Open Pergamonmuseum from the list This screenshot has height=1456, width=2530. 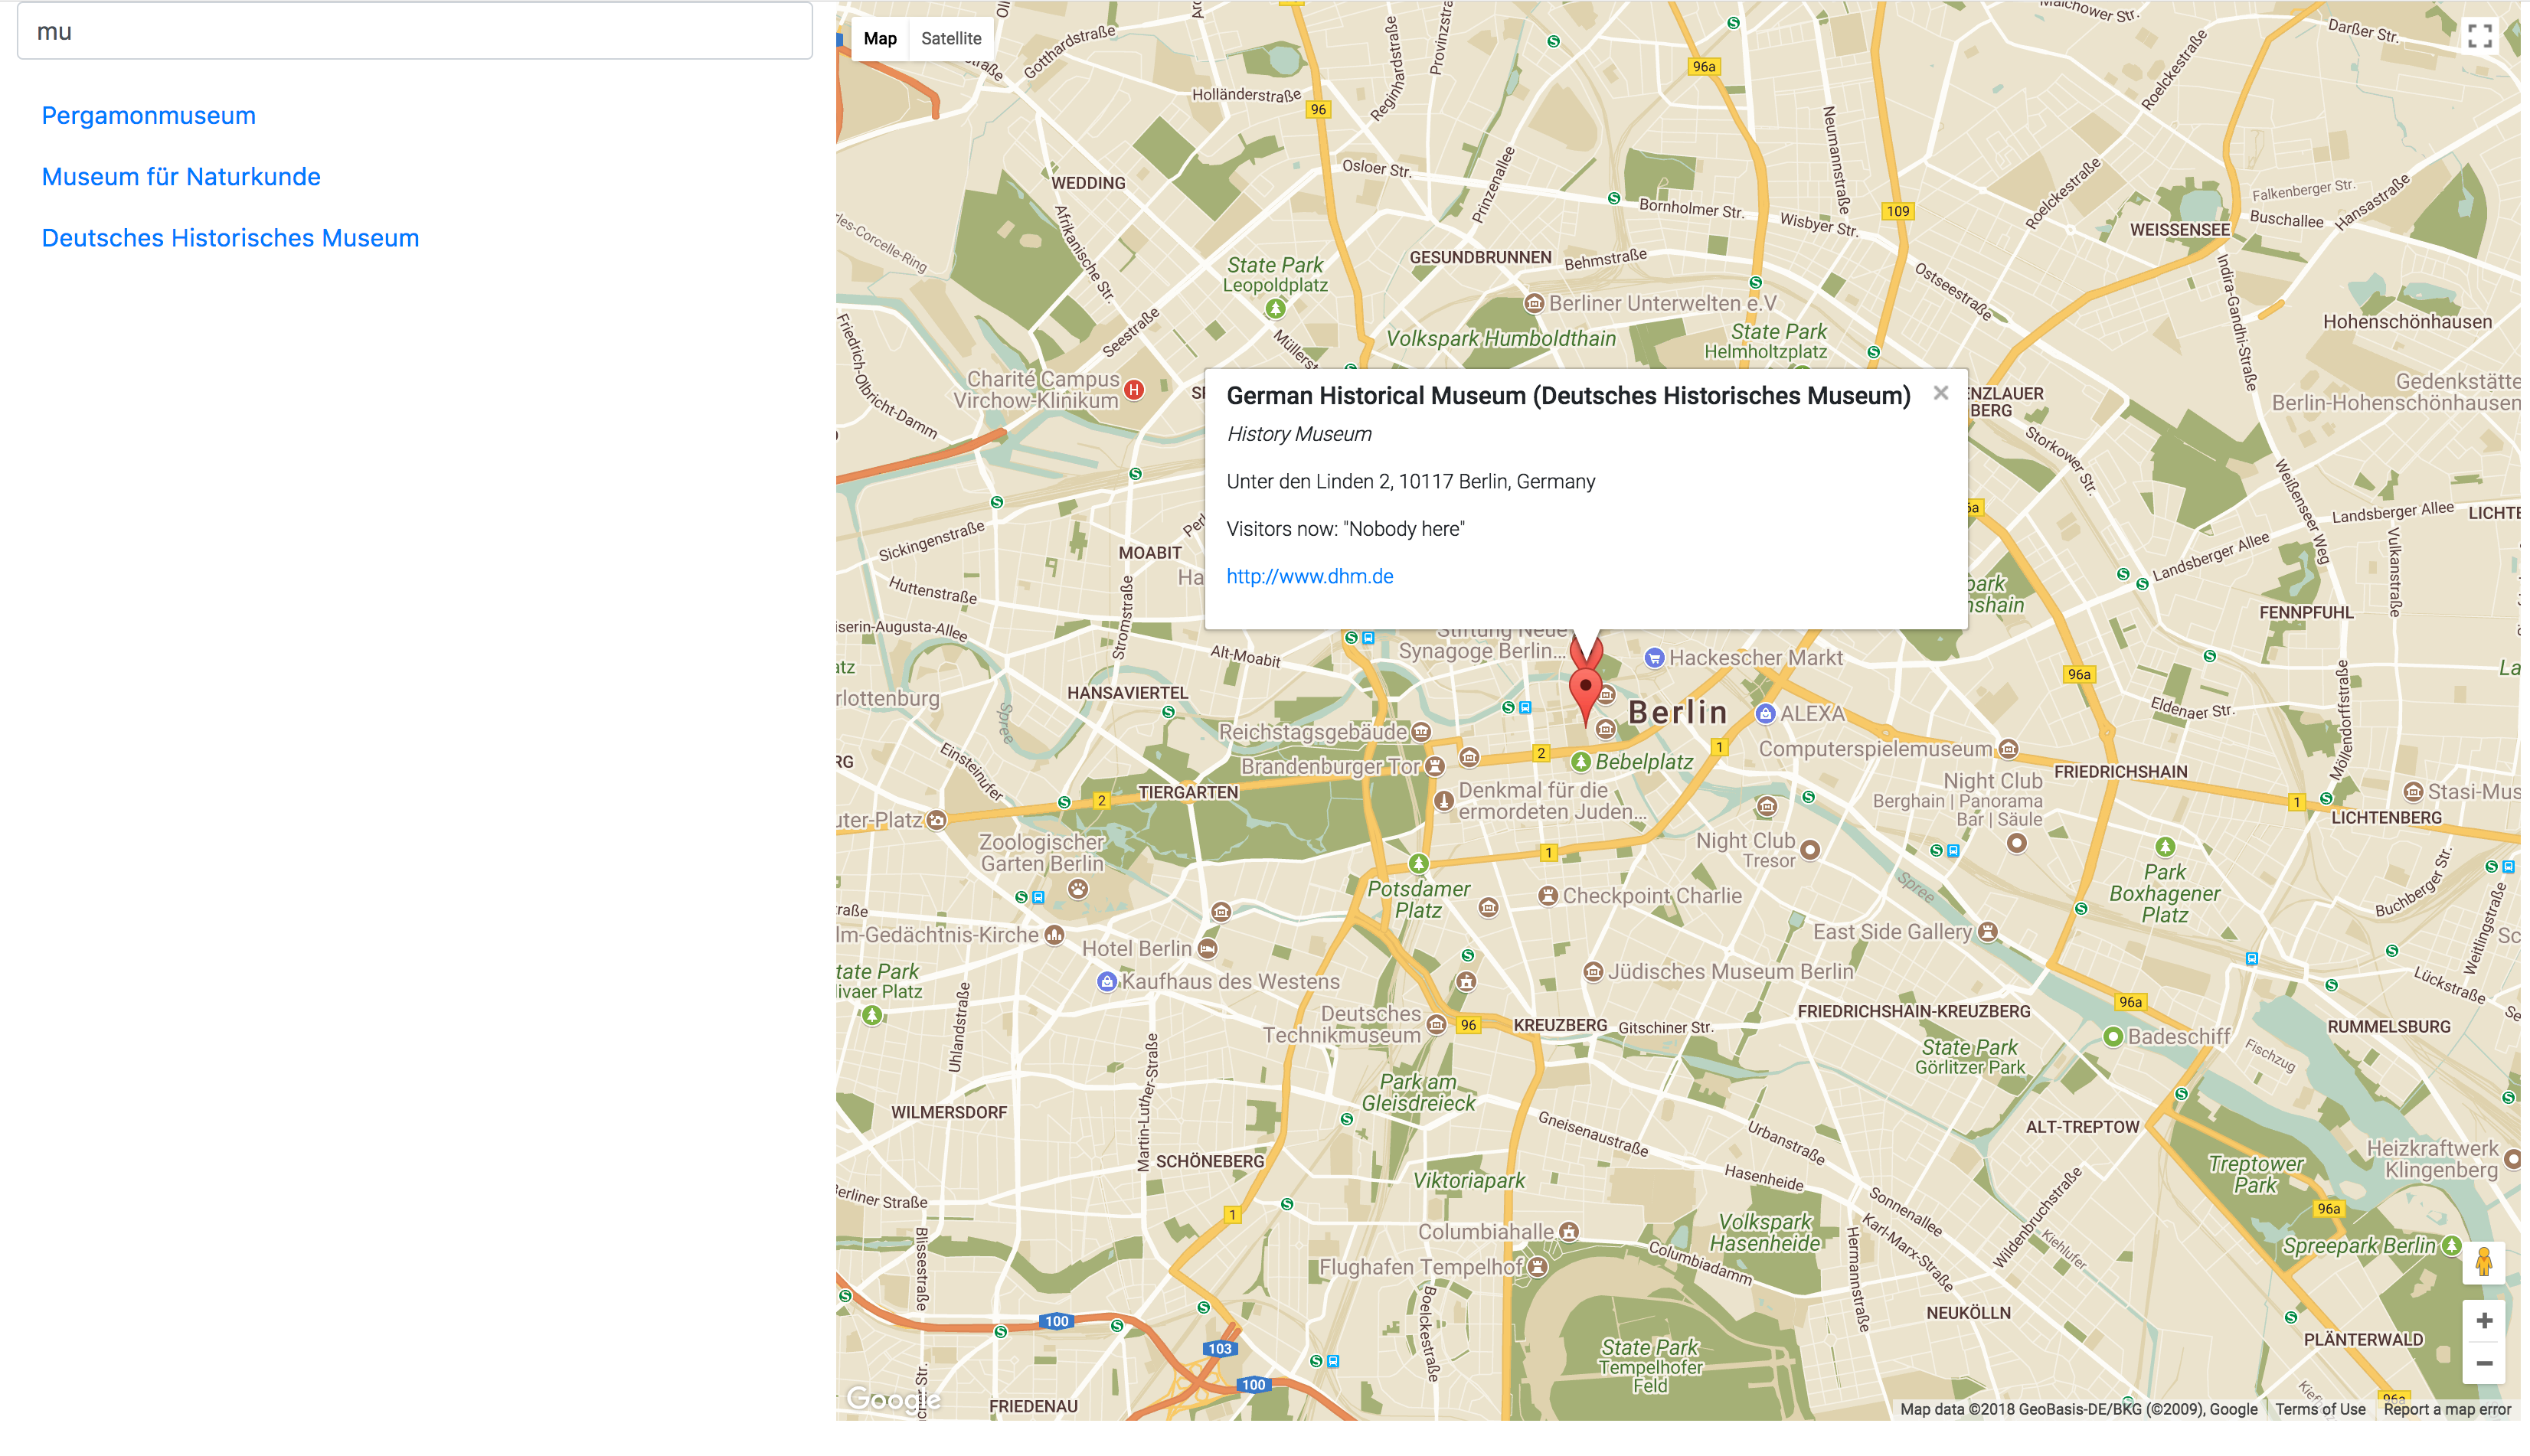click(148, 115)
